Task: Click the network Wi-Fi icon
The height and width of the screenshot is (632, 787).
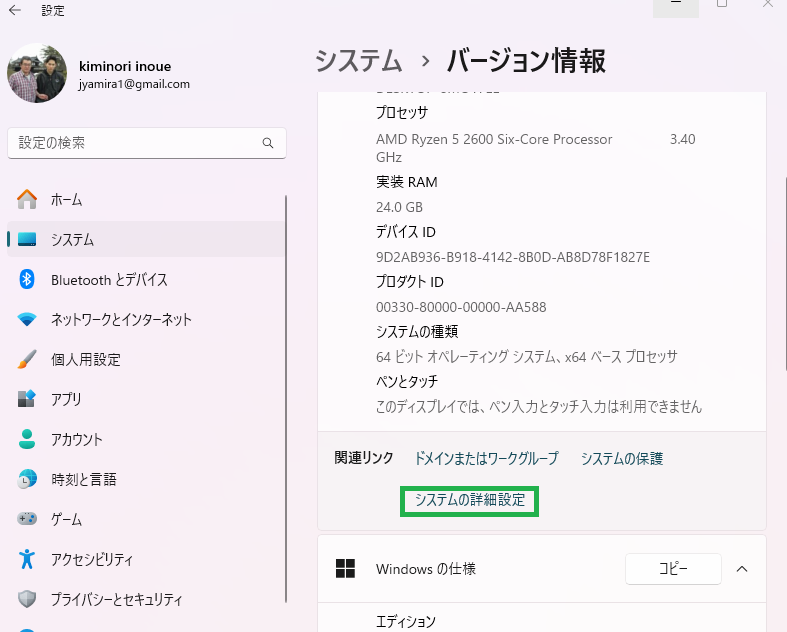Action: point(27,319)
